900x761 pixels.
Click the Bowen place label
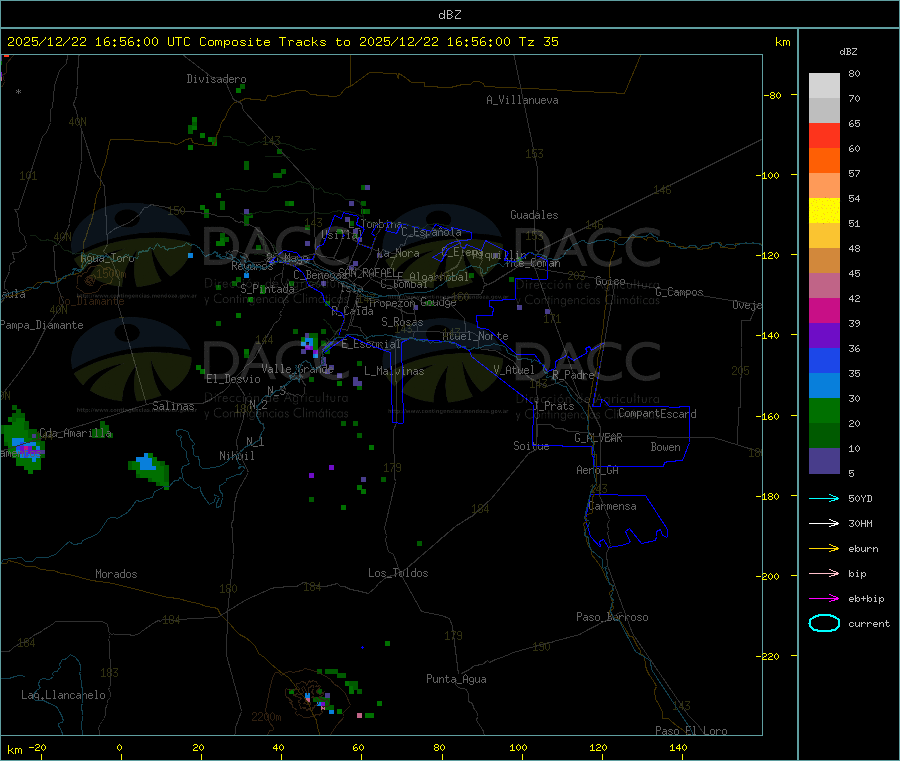(x=666, y=447)
